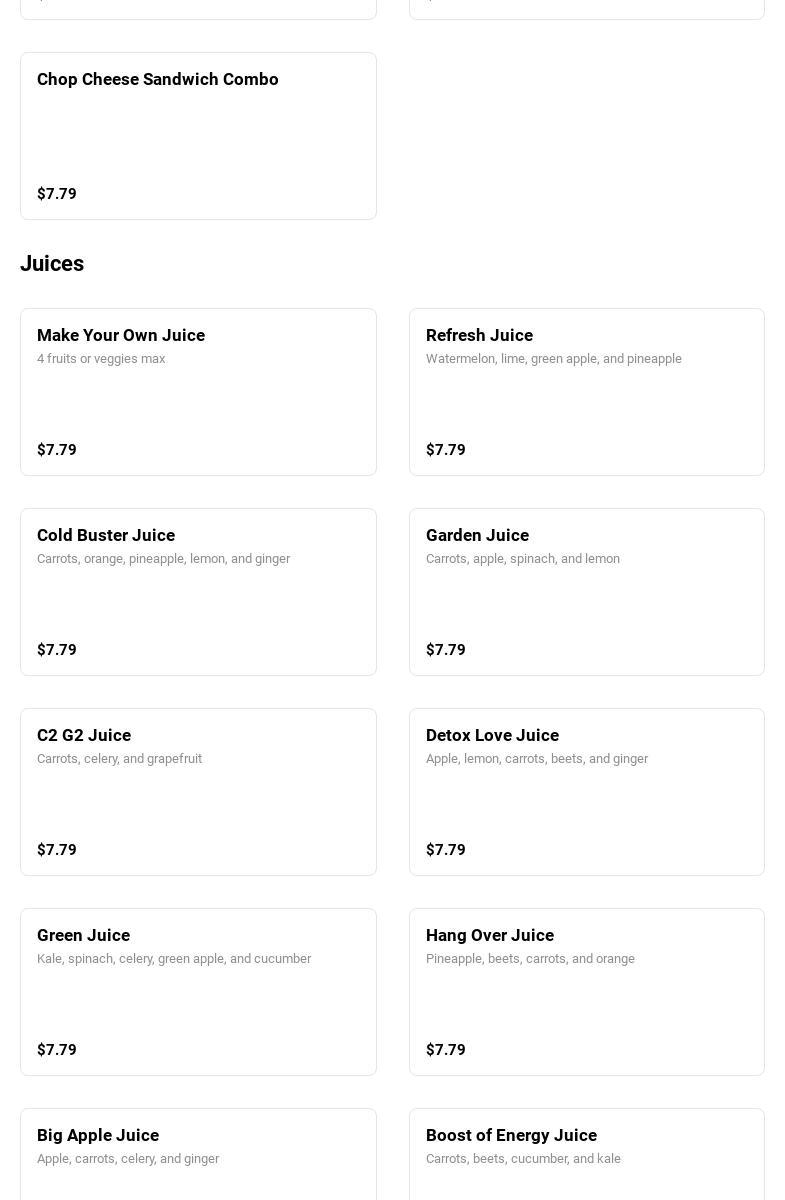Click the Cold Buster Juice ingredients text
This screenshot has height=1200, width=785.
pos(163,559)
